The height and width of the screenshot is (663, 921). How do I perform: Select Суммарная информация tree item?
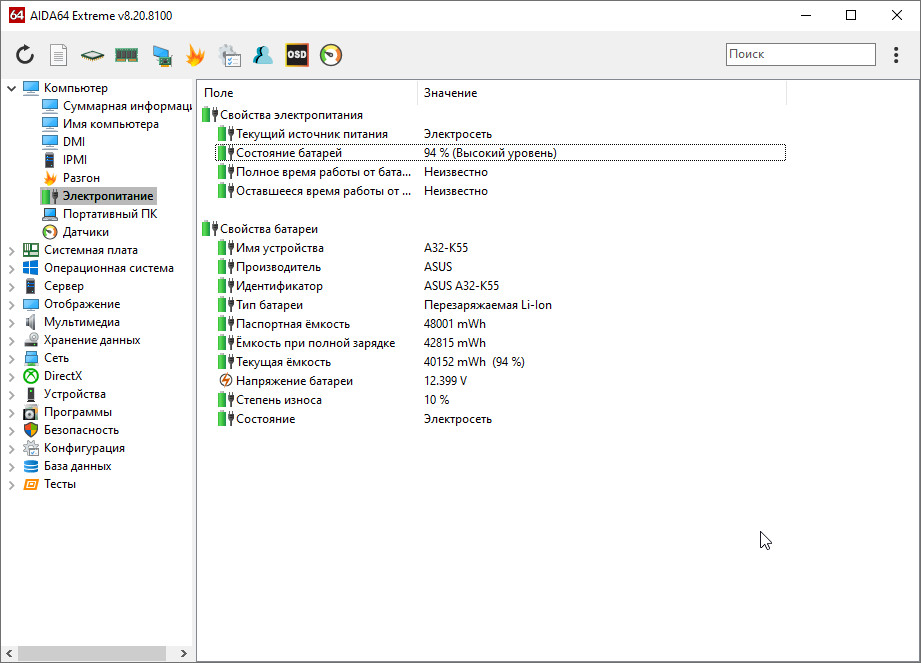(x=127, y=106)
